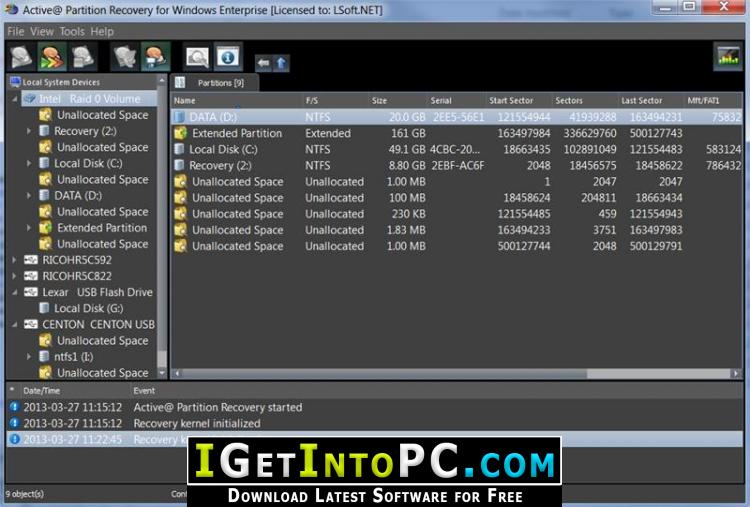The height and width of the screenshot is (507, 750).
Task: Click the green-arrow disk scan toolbar icon
Action: (x=52, y=56)
